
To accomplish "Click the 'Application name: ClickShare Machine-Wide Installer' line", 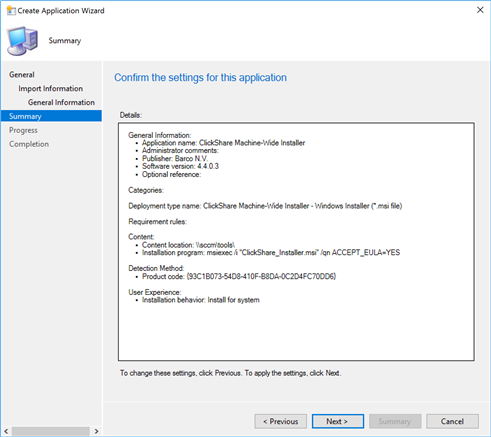I will point(223,143).
